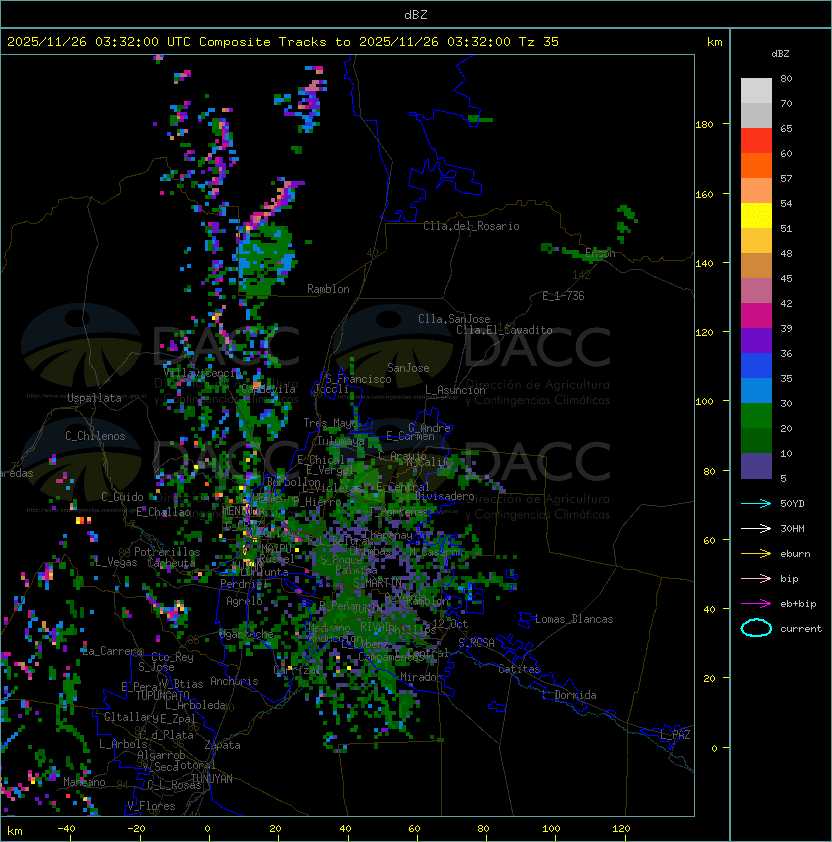Image resolution: width=832 pixels, height=842 pixels.
Task: Select the mauve pink 42-45 dBZ swatch
Action: click(x=756, y=291)
